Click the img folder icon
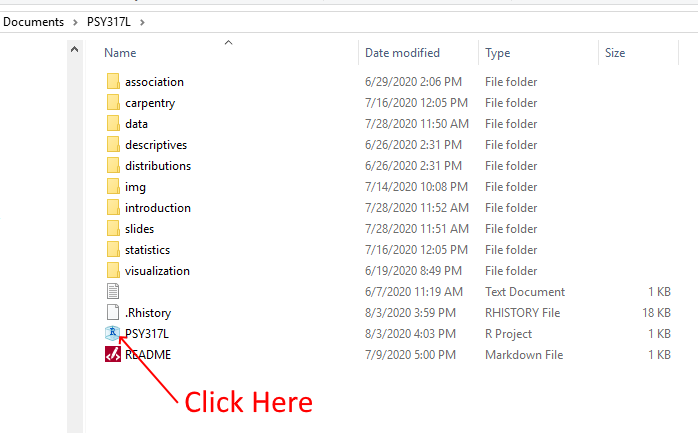Screen dimensions: 698x433 pos(113,186)
